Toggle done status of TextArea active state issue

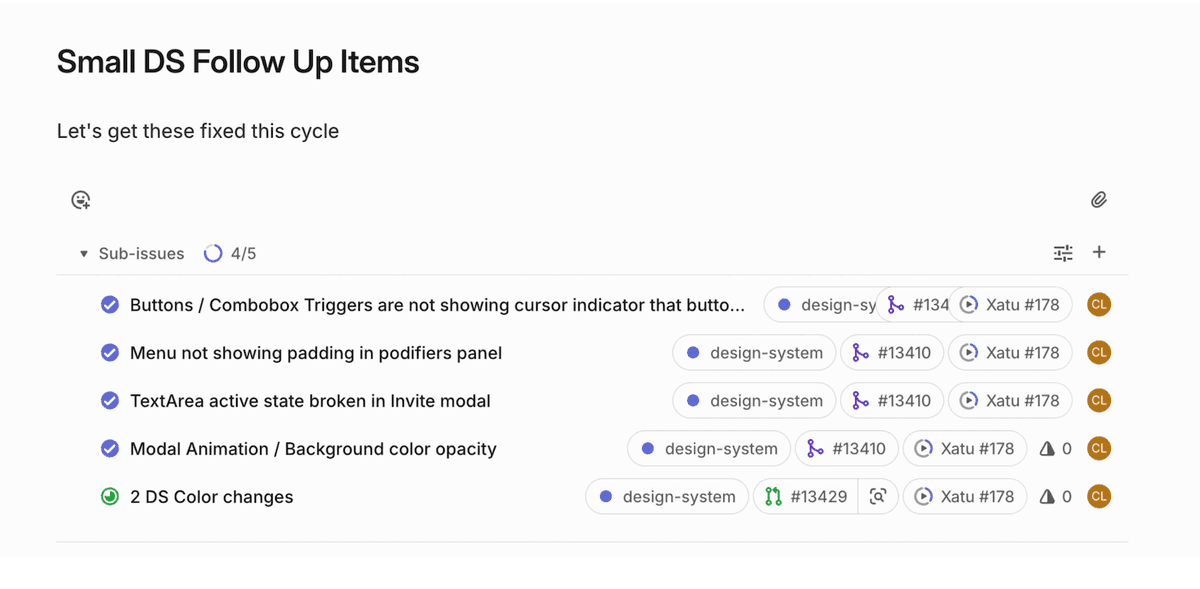(x=110, y=401)
